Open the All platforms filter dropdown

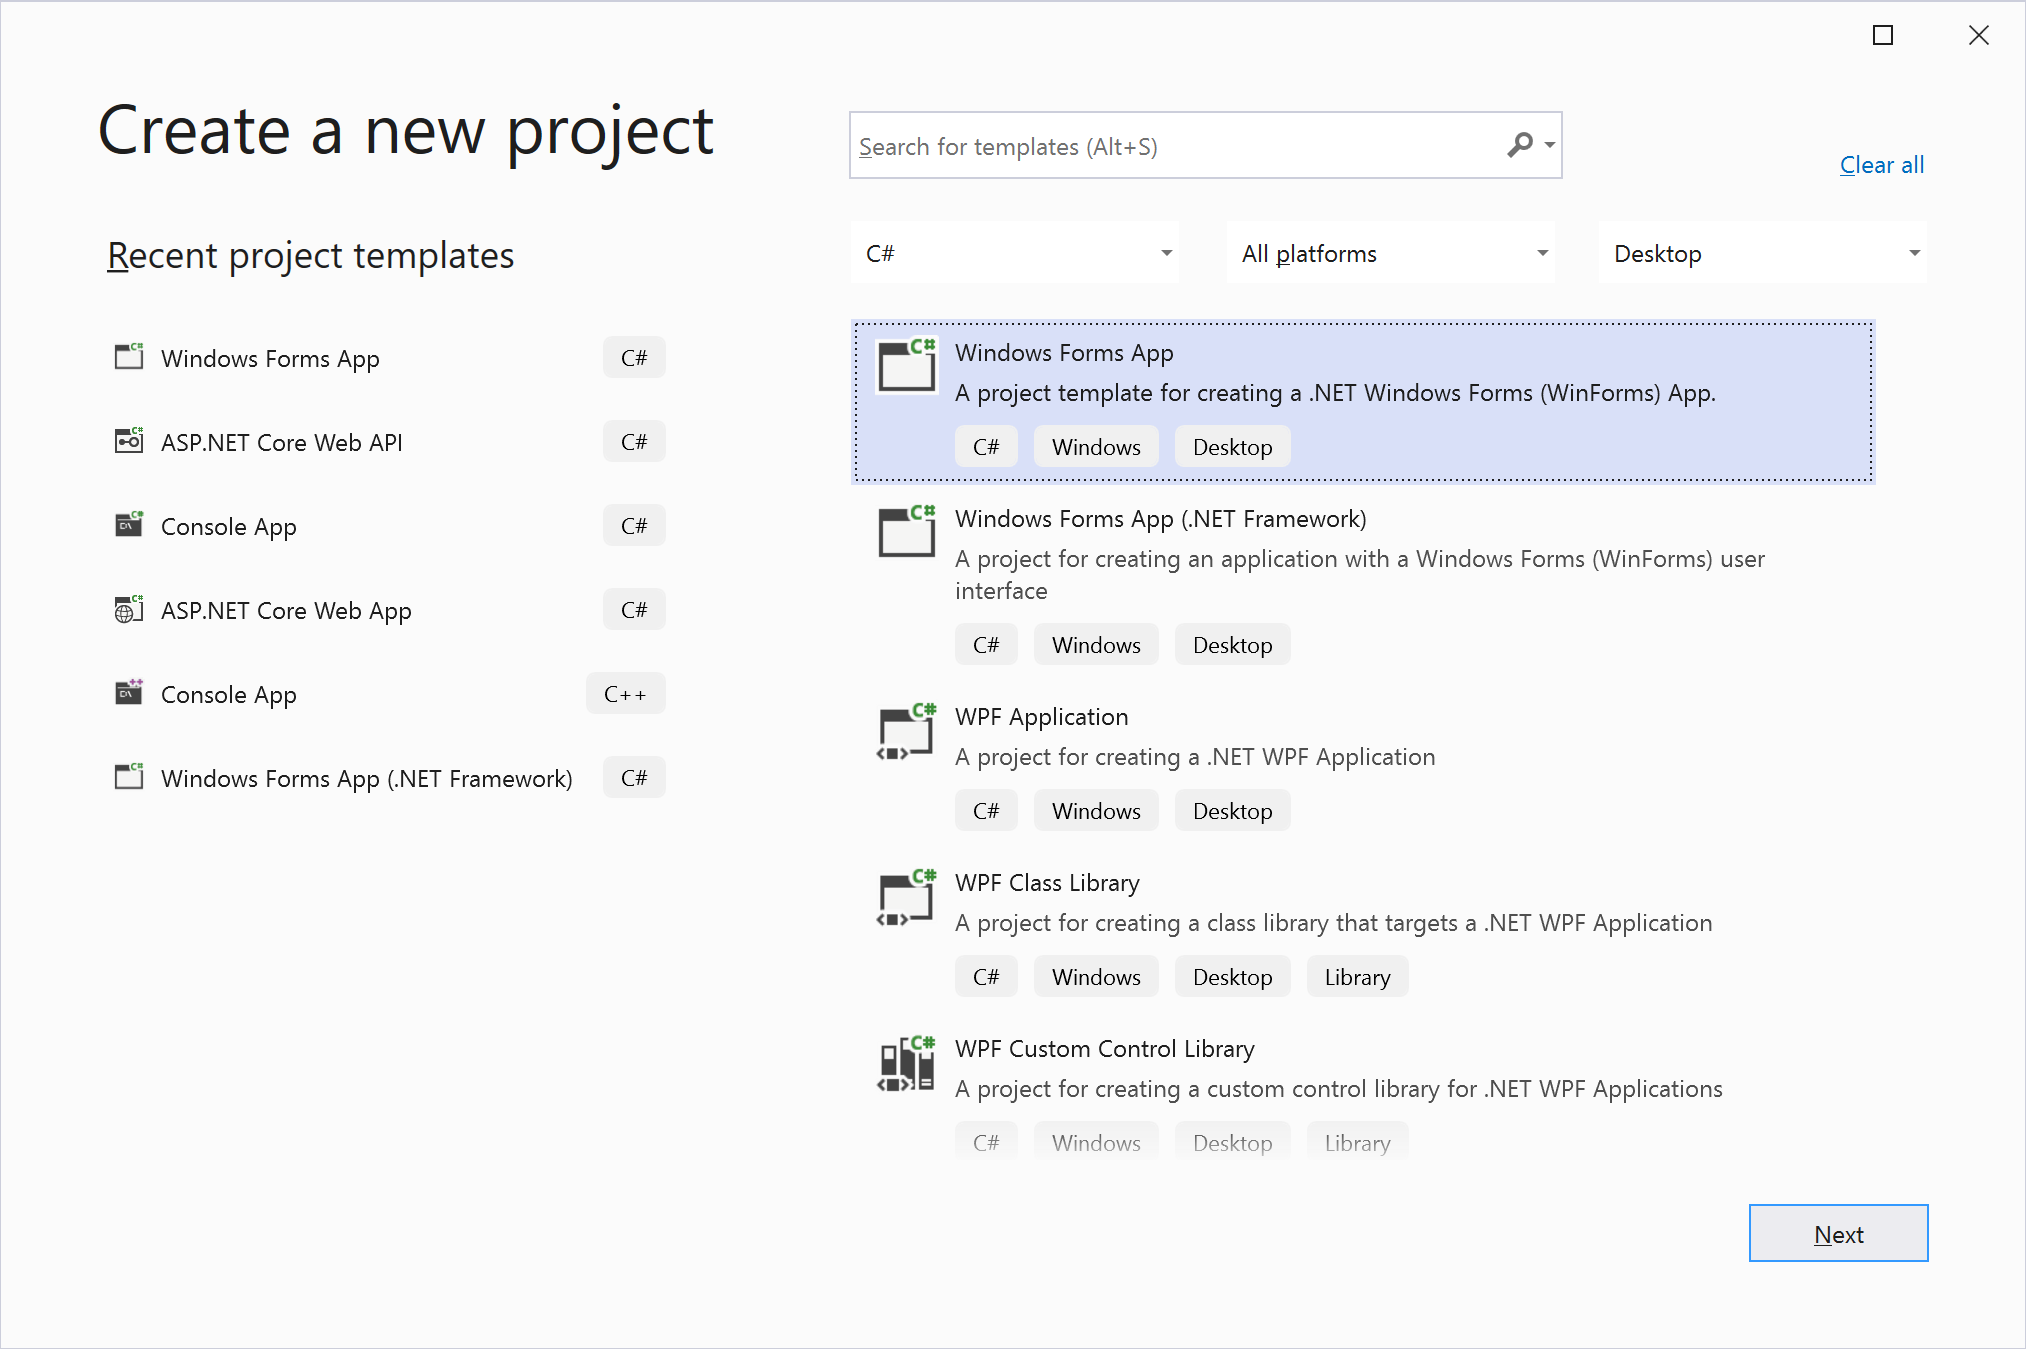coord(1390,253)
